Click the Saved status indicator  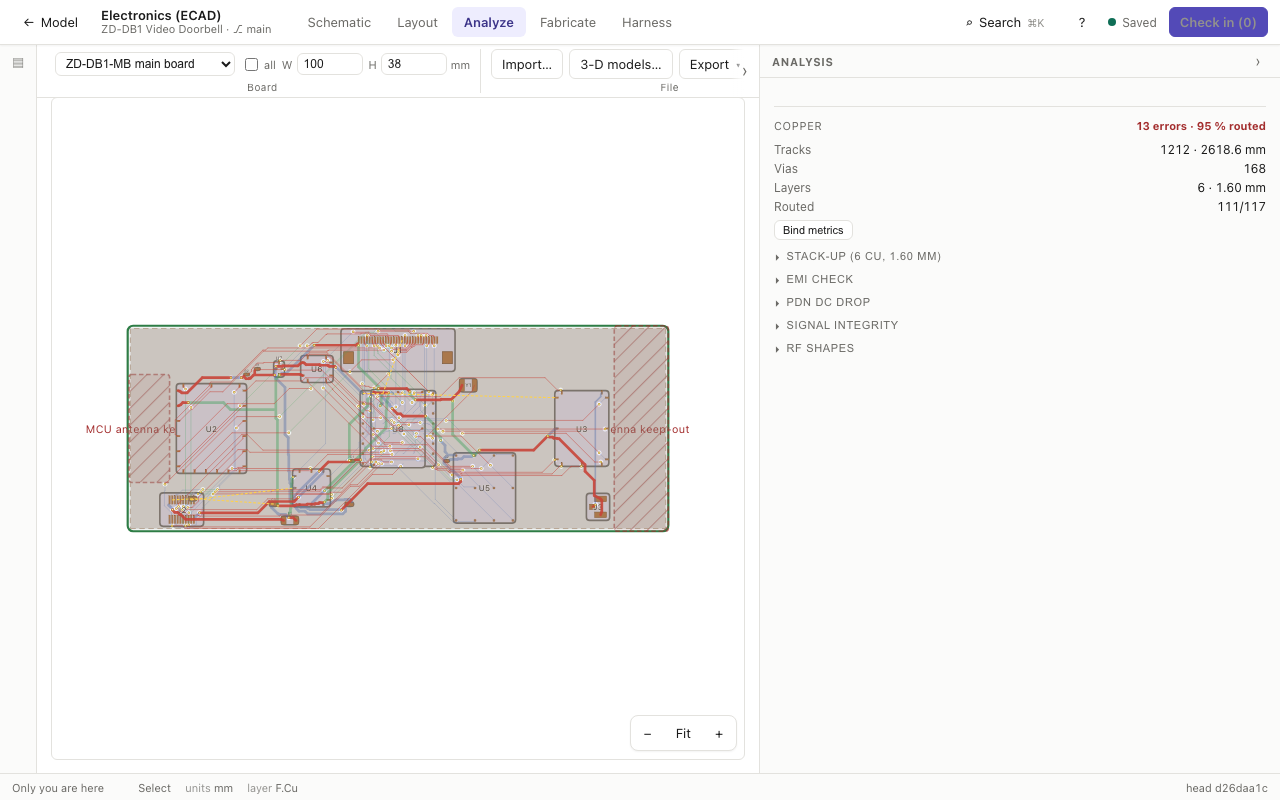coord(1132,22)
